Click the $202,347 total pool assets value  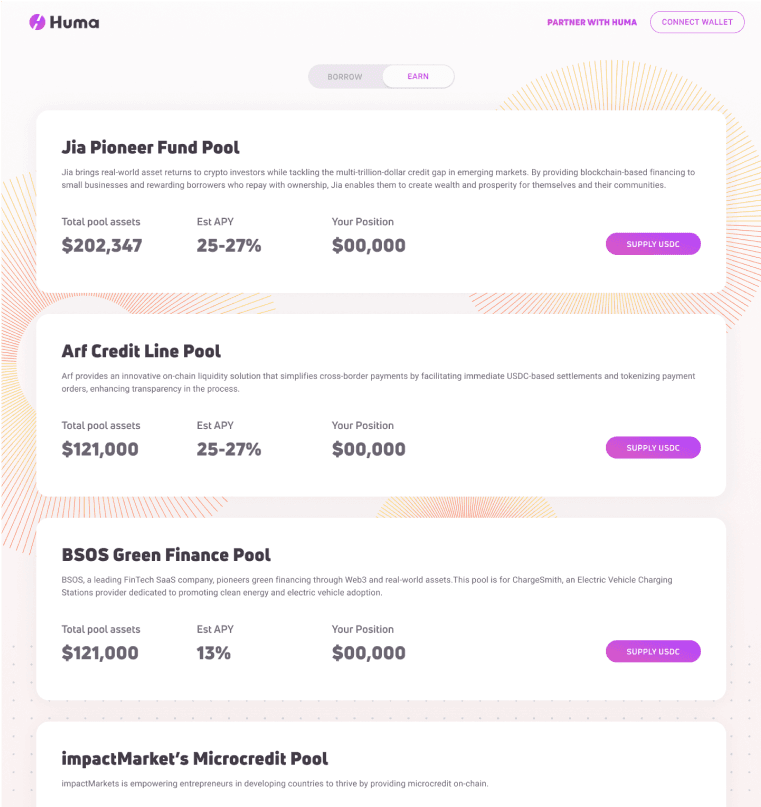102,246
